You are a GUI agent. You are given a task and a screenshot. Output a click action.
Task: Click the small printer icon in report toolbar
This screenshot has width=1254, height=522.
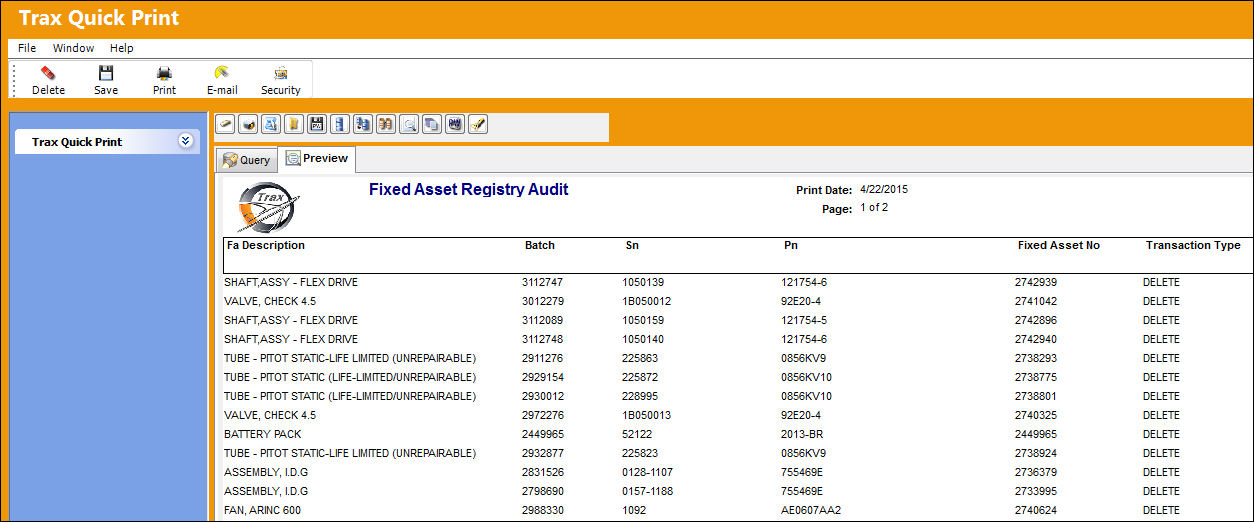(x=249, y=125)
